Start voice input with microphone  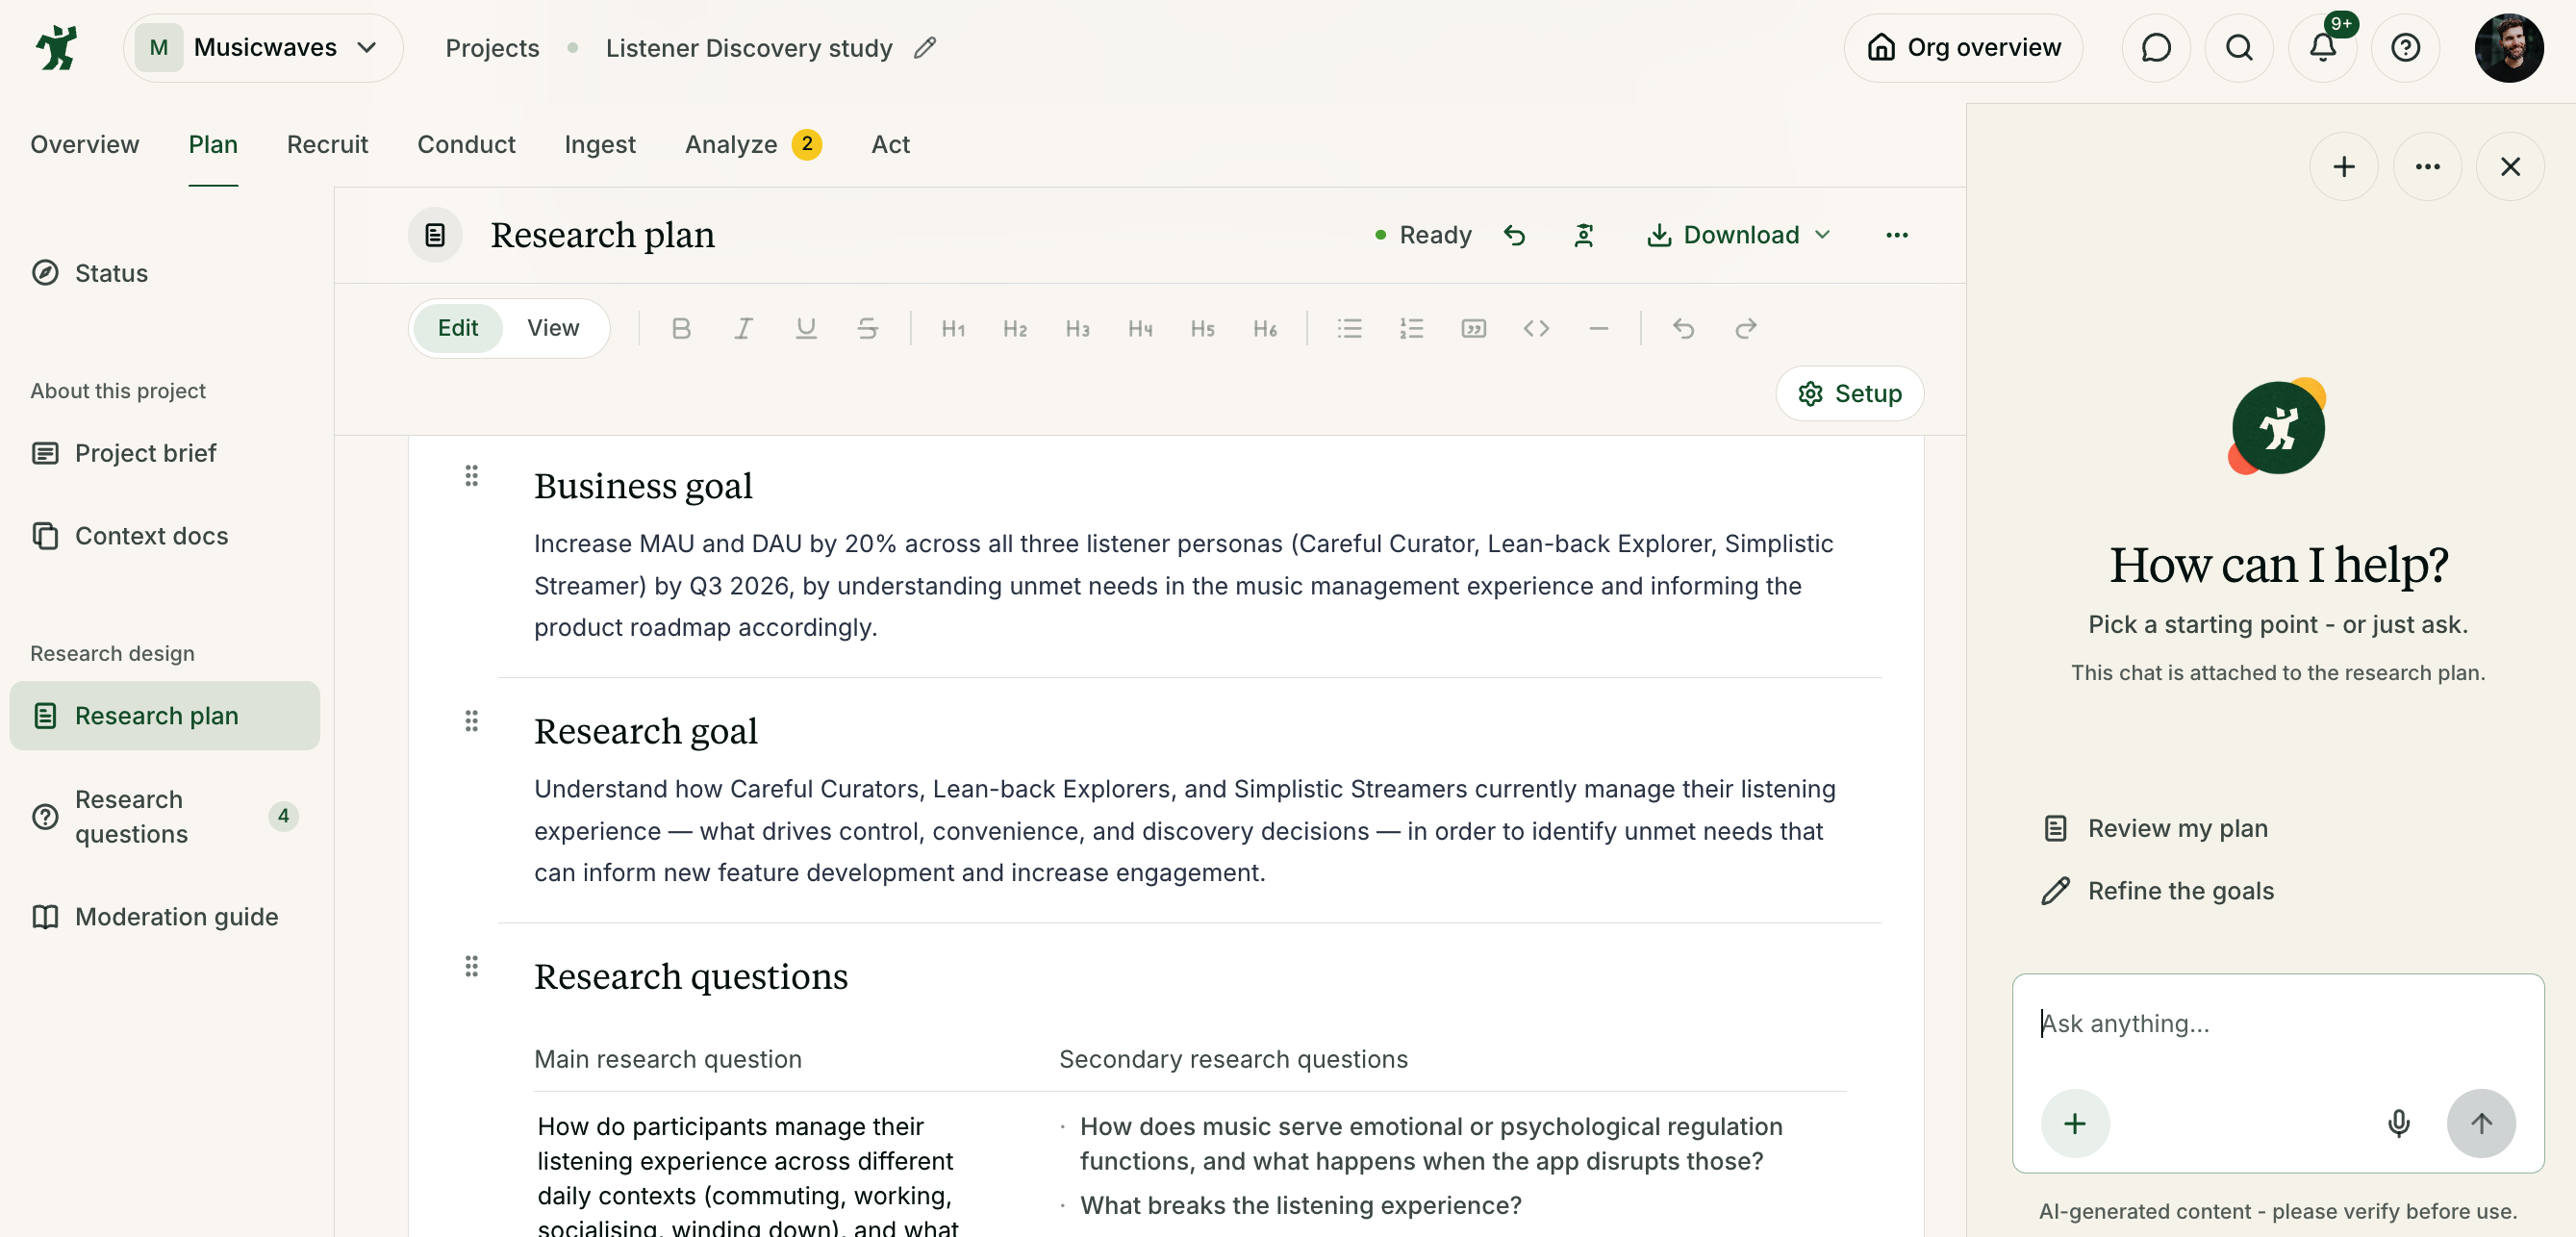(x=2399, y=1123)
